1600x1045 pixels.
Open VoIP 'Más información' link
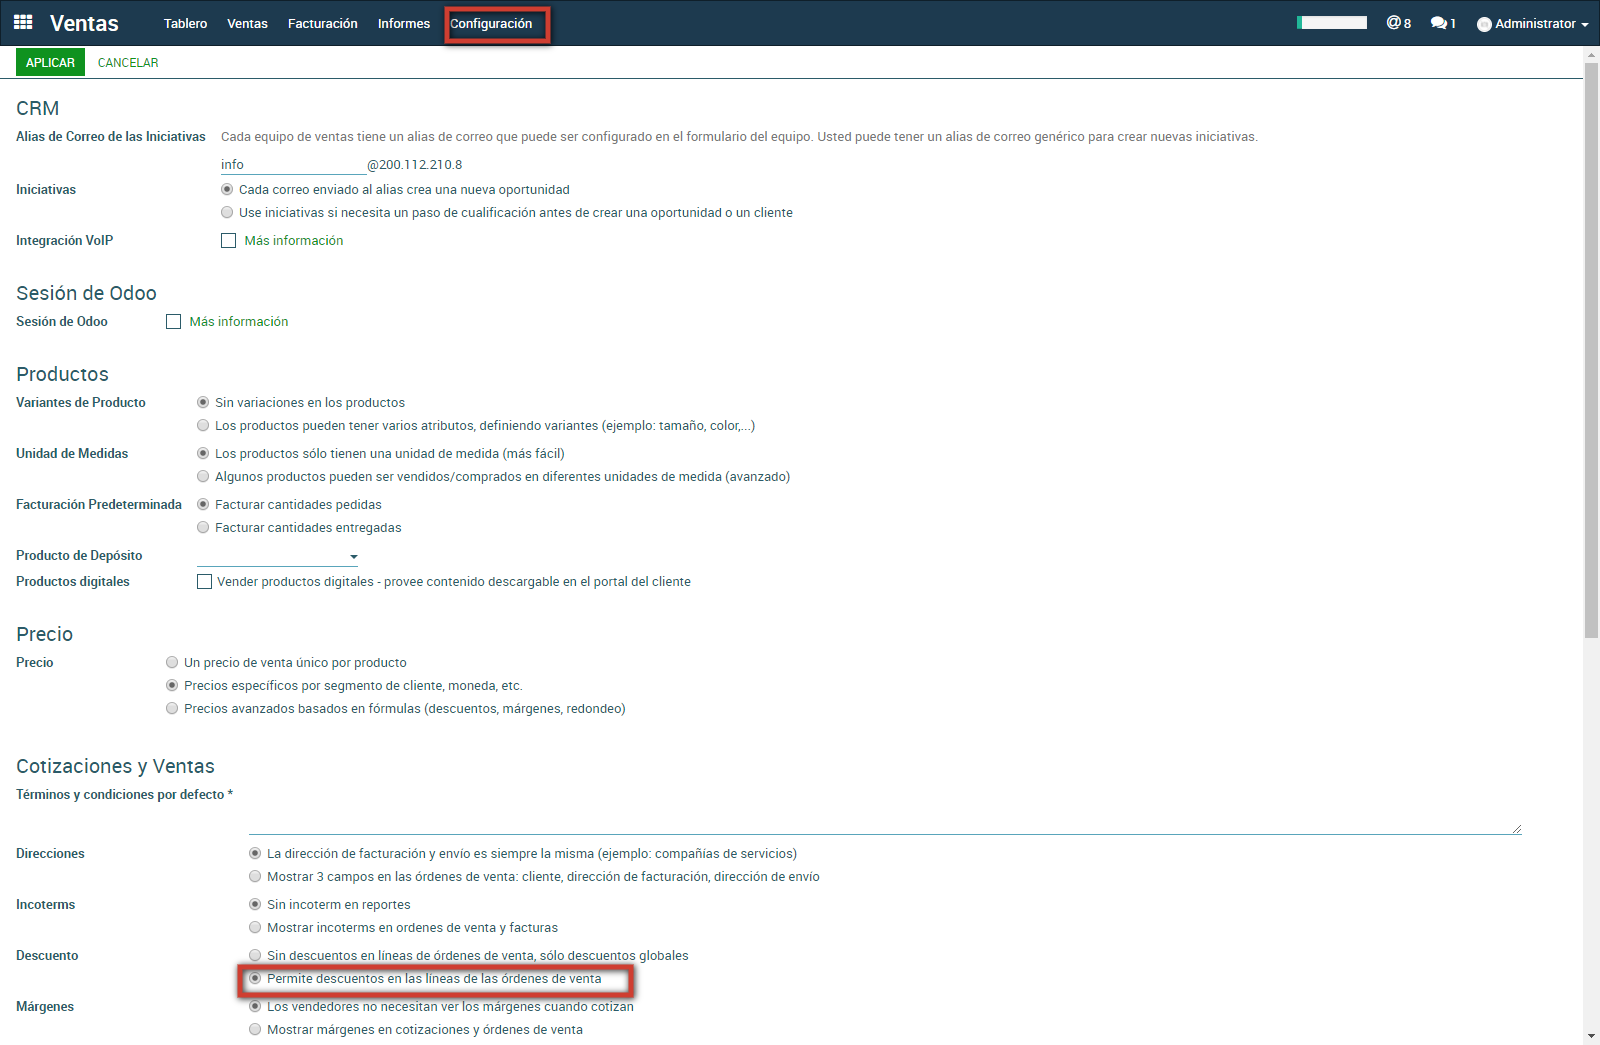coord(293,241)
